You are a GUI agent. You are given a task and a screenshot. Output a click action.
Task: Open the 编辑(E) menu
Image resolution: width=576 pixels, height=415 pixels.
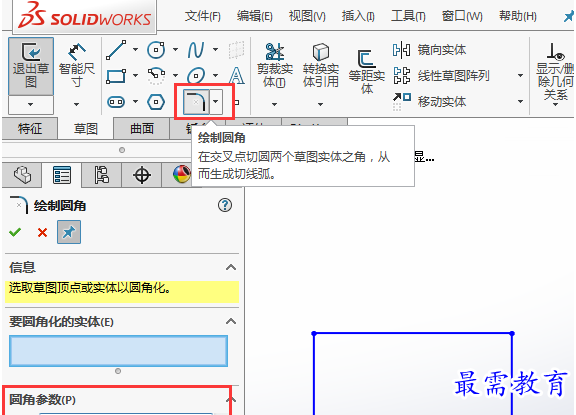point(255,16)
